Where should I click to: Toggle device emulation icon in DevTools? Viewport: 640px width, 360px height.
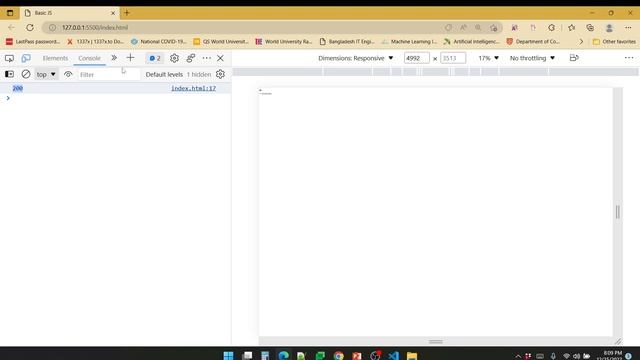coord(26,58)
